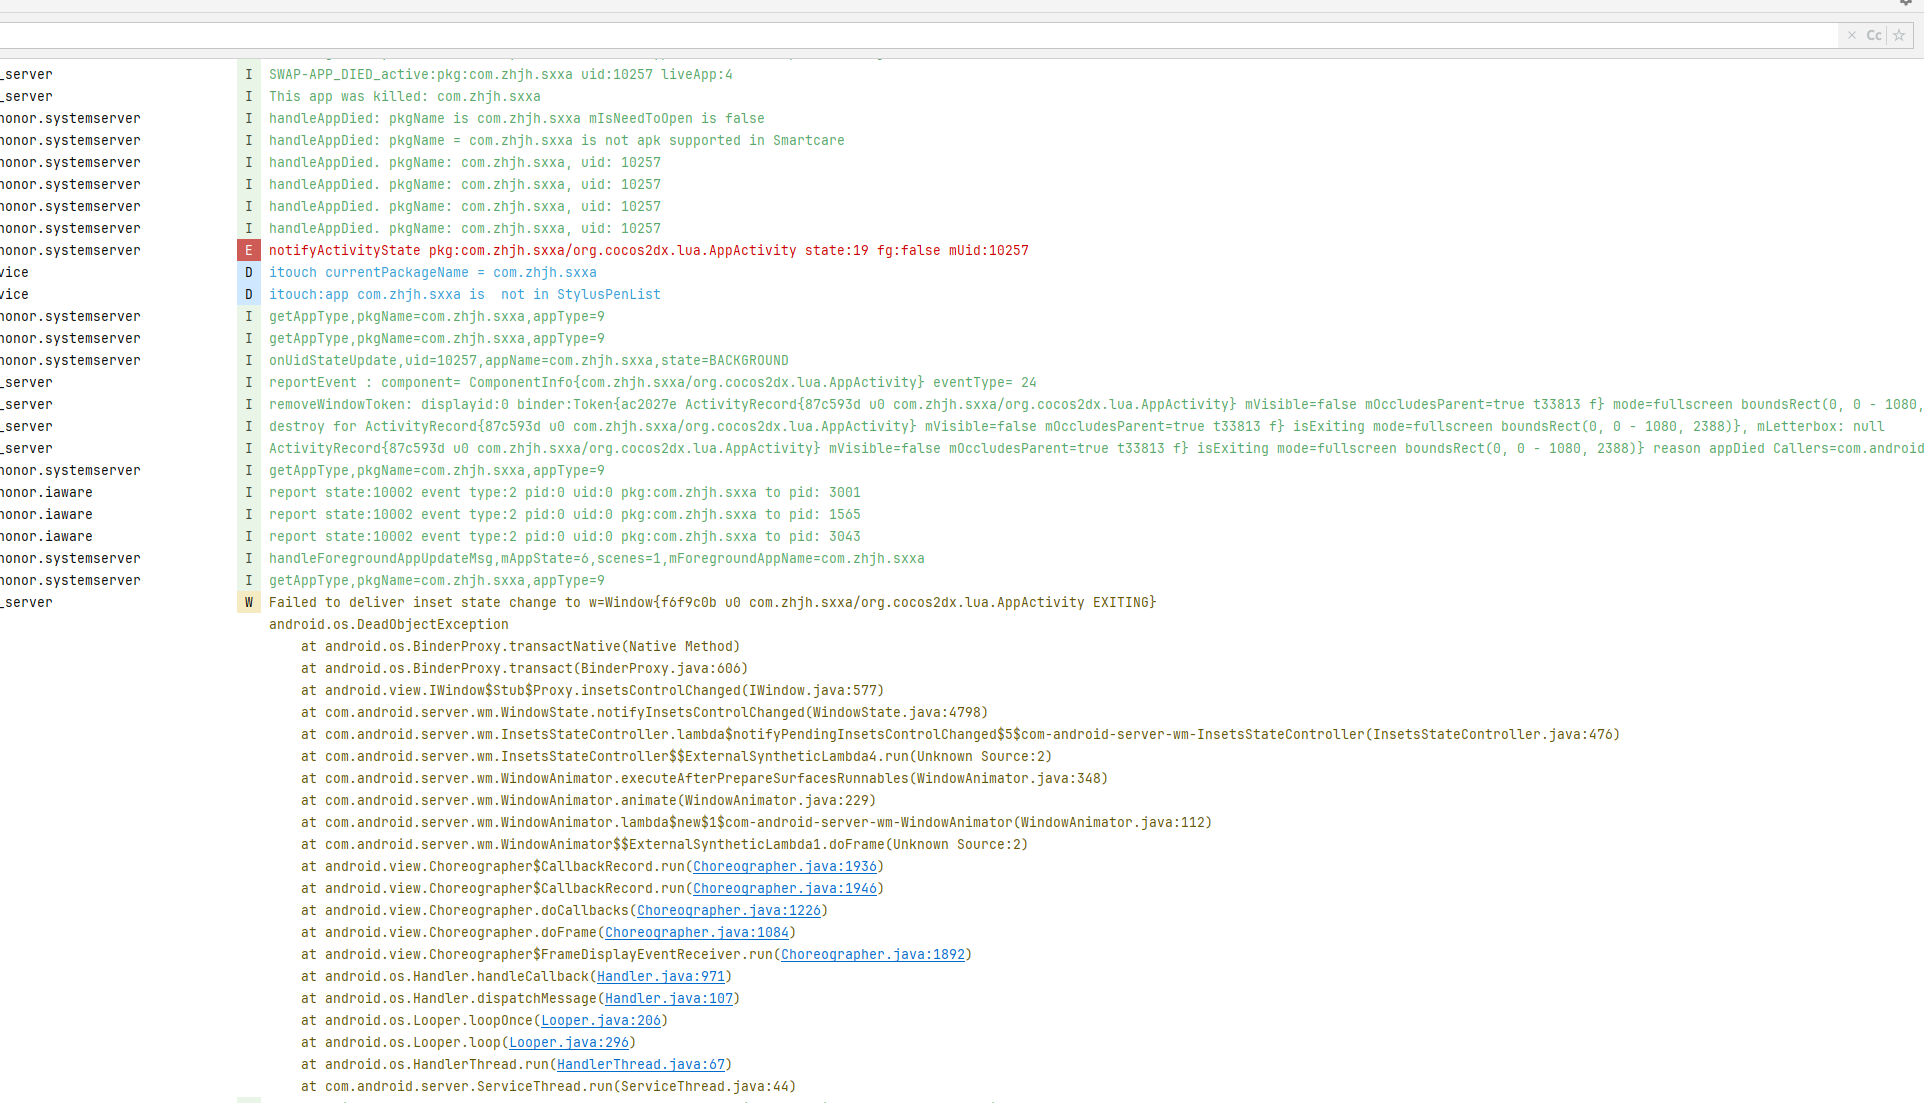The width and height of the screenshot is (1924, 1103).
Task: Click the favorite star icon in filter bar
Action: [1899, 35]
